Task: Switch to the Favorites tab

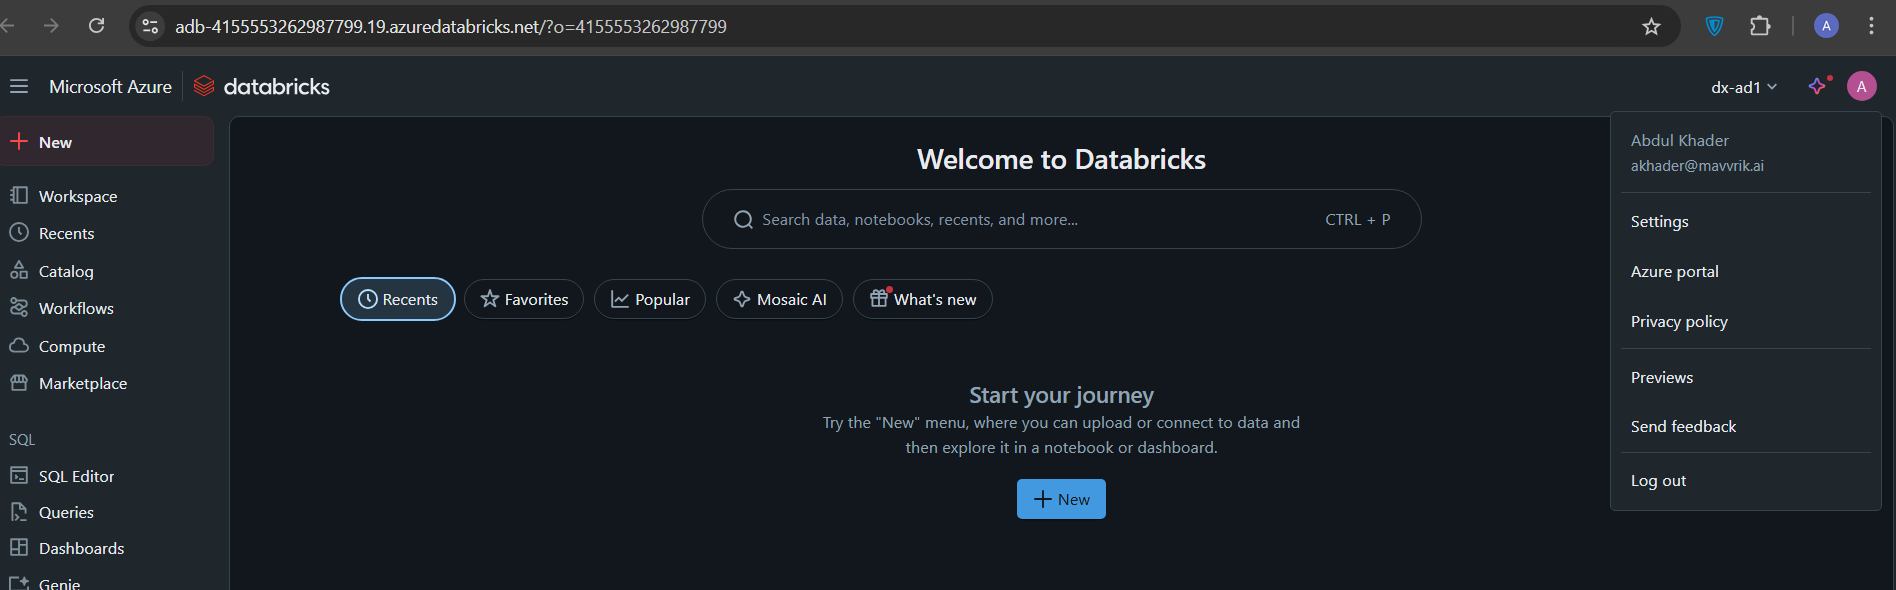Action: 524,299
